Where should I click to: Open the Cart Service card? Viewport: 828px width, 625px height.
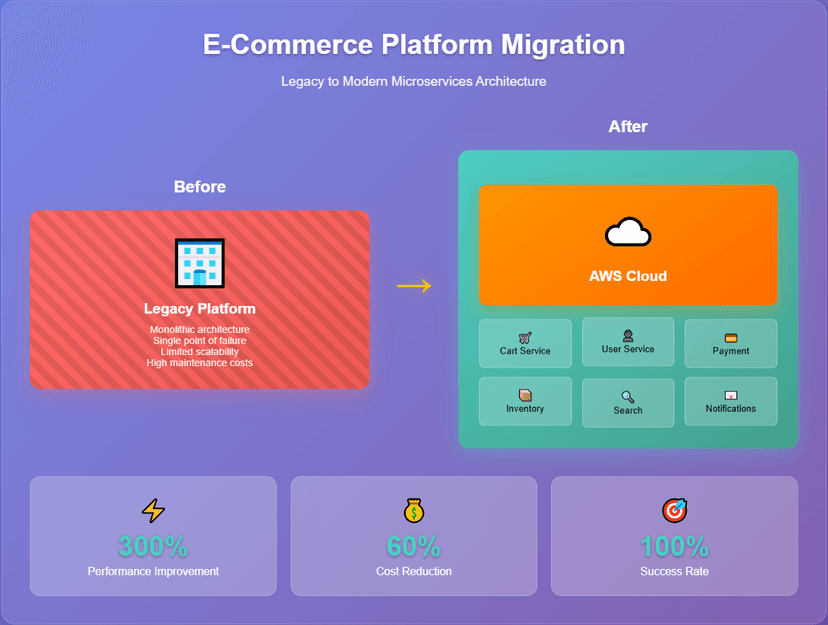pos(524,343)
